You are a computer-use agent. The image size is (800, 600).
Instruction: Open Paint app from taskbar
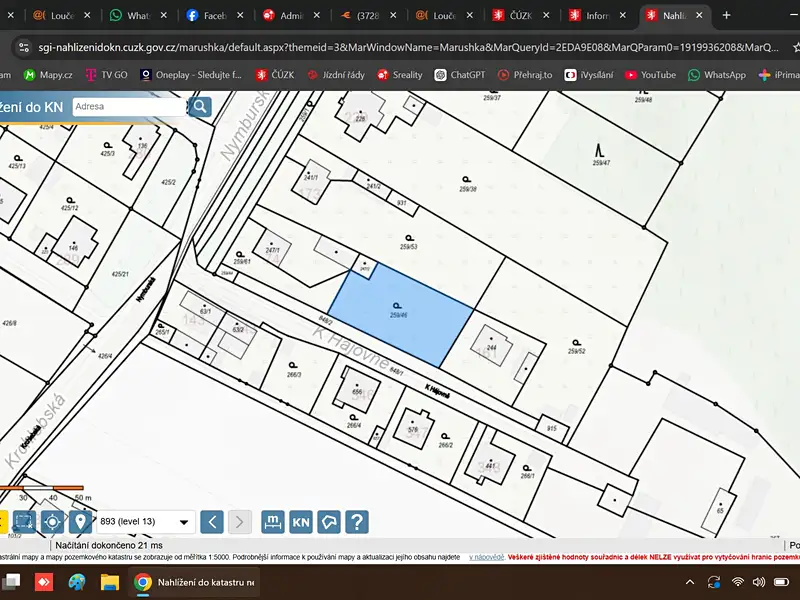coord(77,582)
